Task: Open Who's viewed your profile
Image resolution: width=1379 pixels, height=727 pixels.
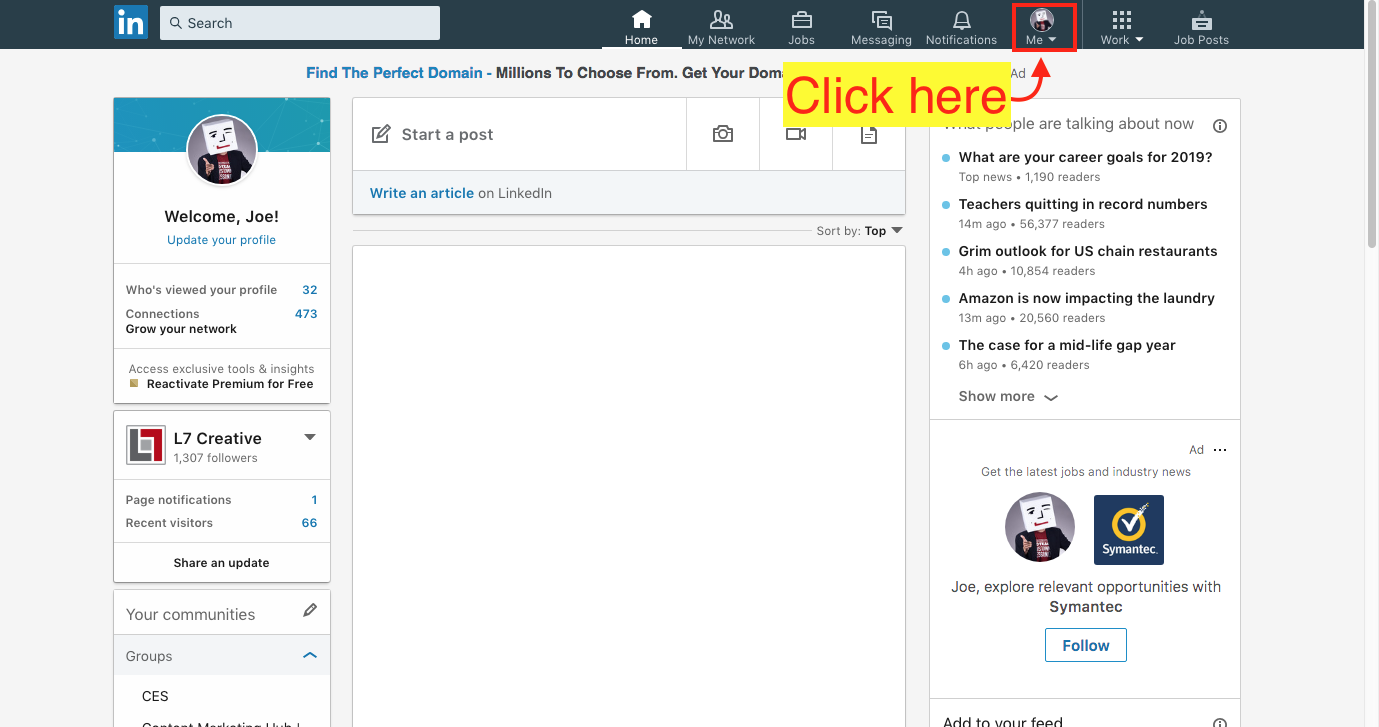Action: pyautogui.click(x=222, y=290)
